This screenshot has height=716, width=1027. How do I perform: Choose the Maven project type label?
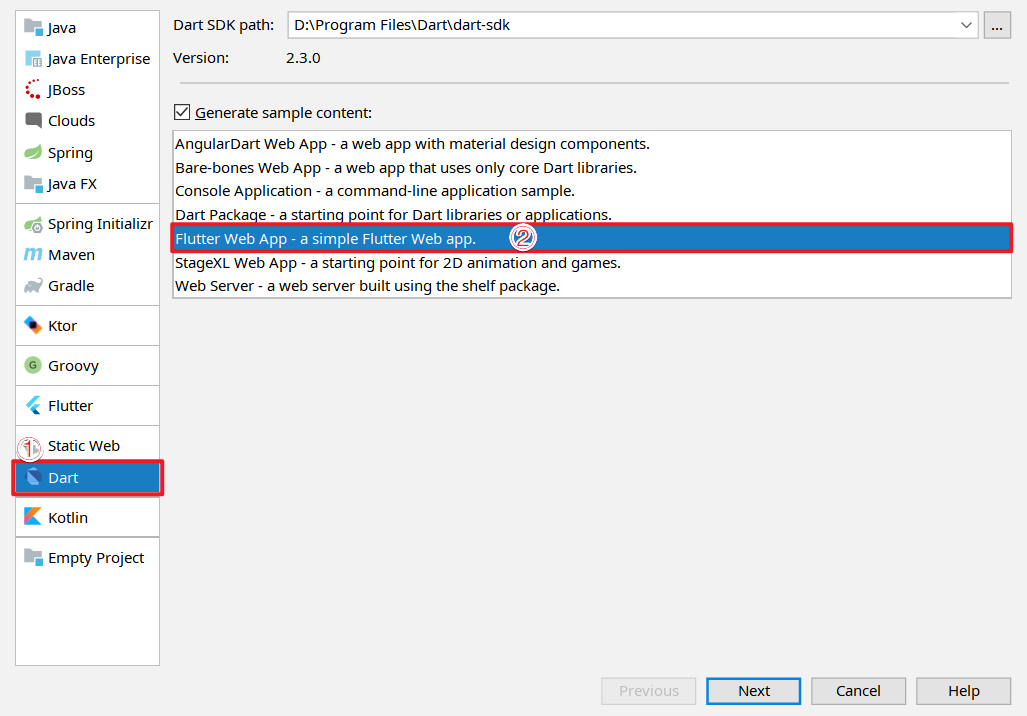point(71,255)
